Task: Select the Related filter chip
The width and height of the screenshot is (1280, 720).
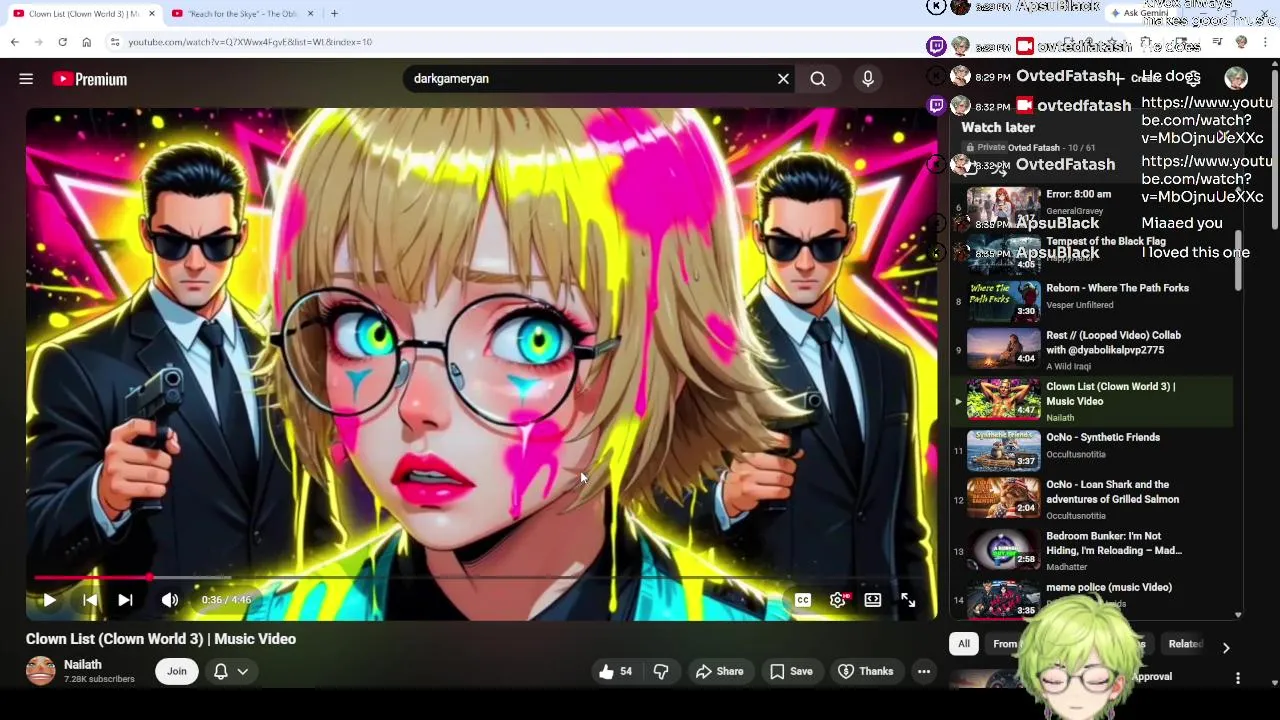Action: pos(1186,644)
